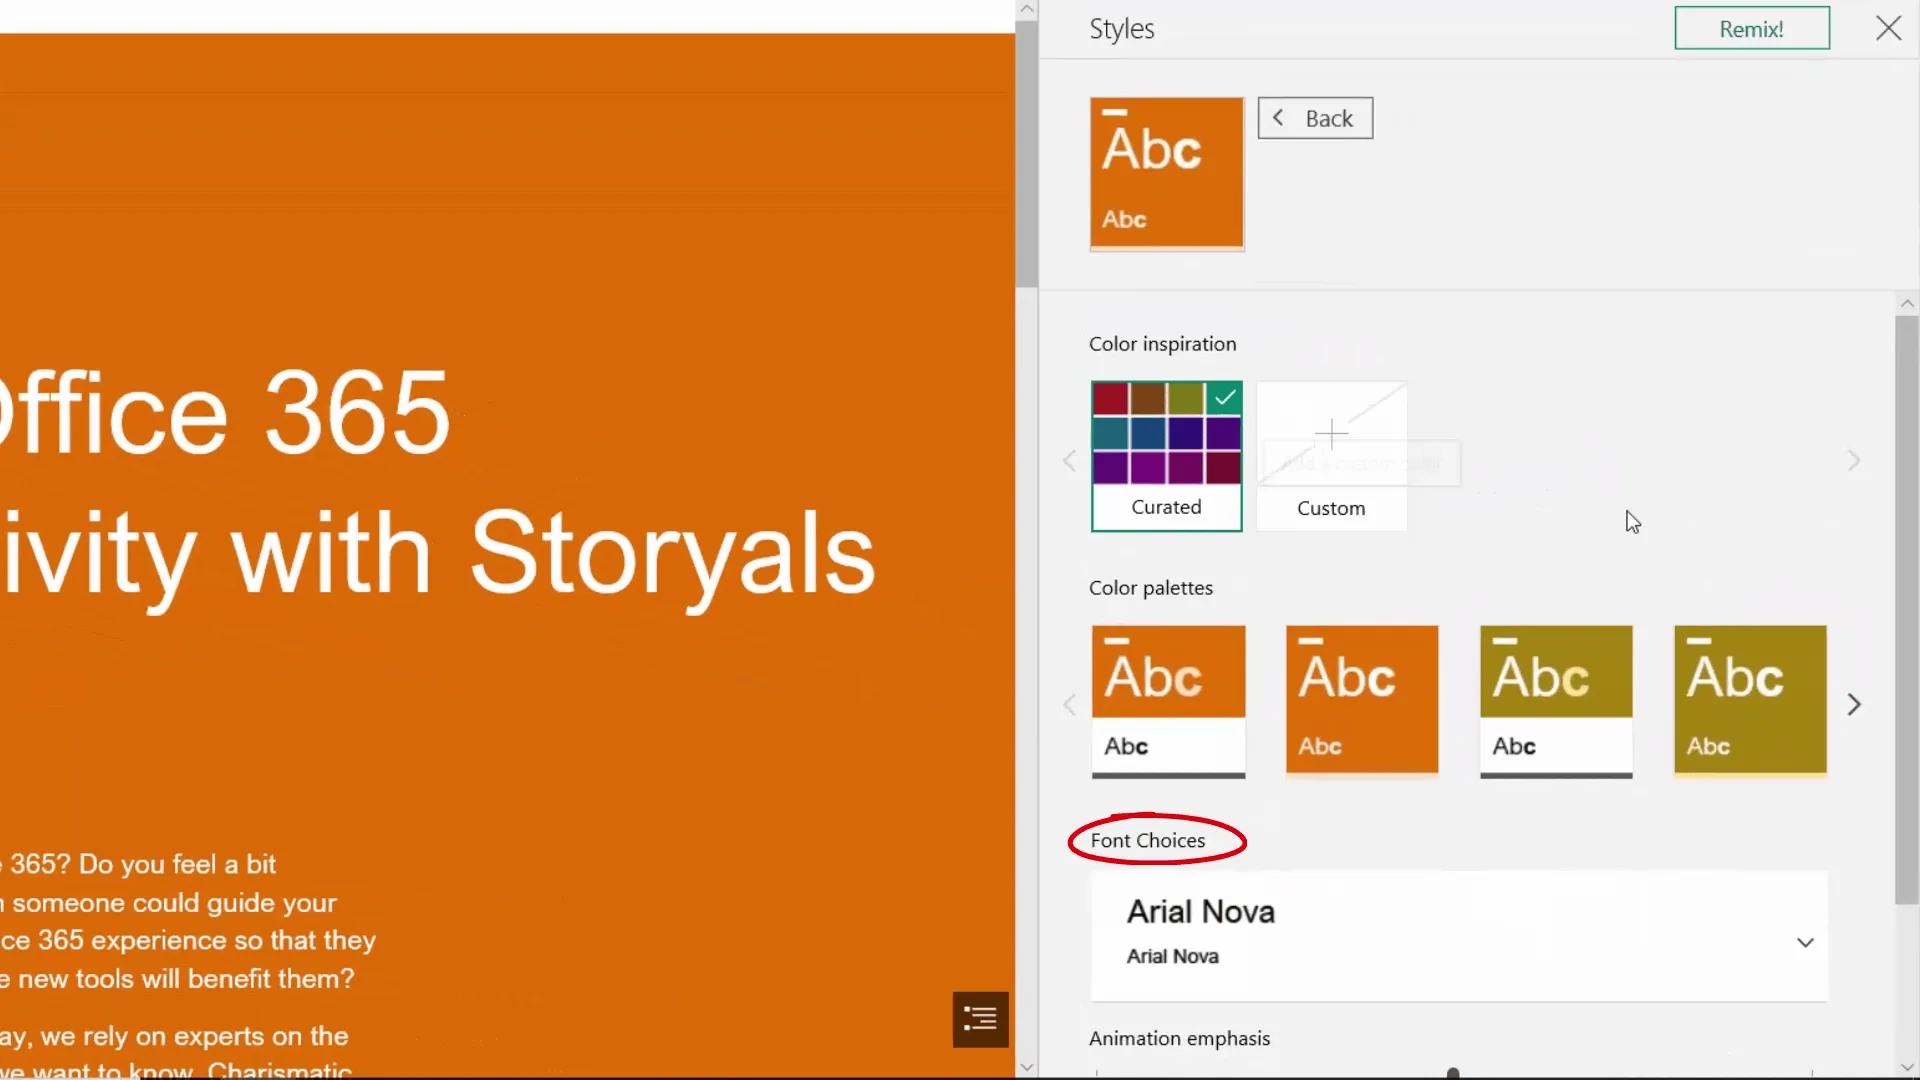Screen dimensions: 1920x1080
Task: Show next color inspiration with right chevron
Action: click(1853, 460)
